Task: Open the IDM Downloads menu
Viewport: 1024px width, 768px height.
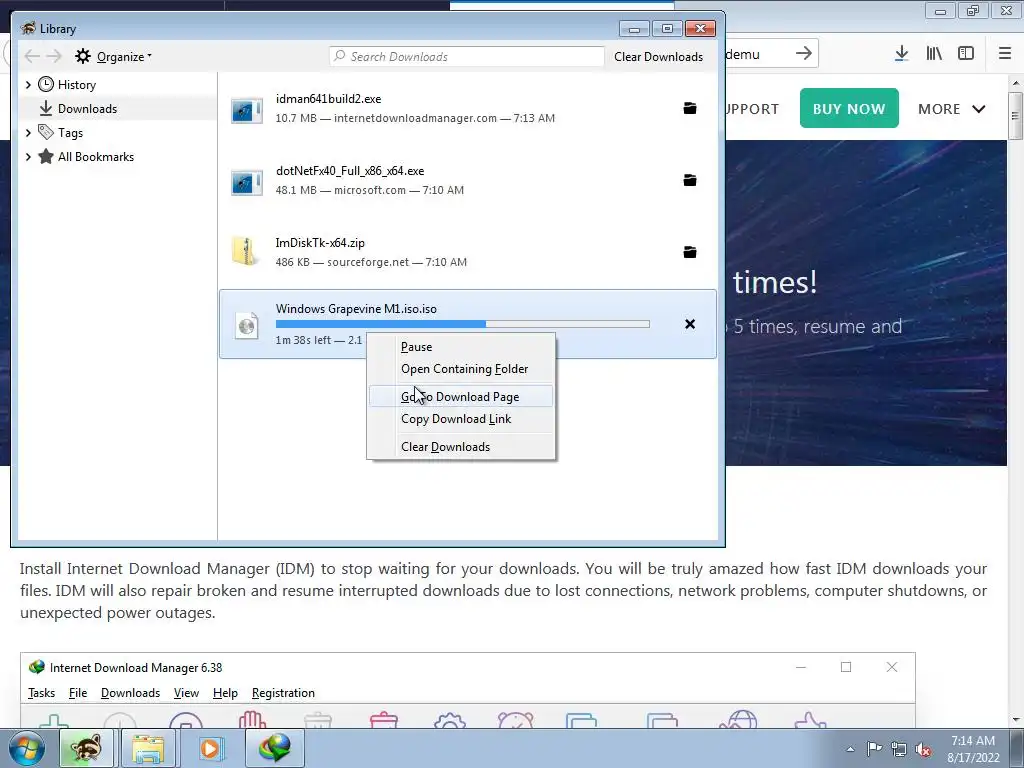Action: 130,693
